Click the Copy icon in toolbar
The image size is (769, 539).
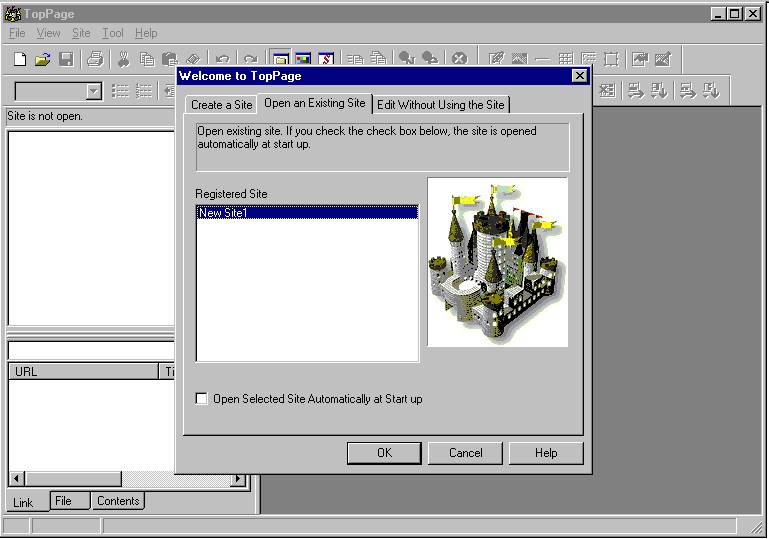point(147,60)
